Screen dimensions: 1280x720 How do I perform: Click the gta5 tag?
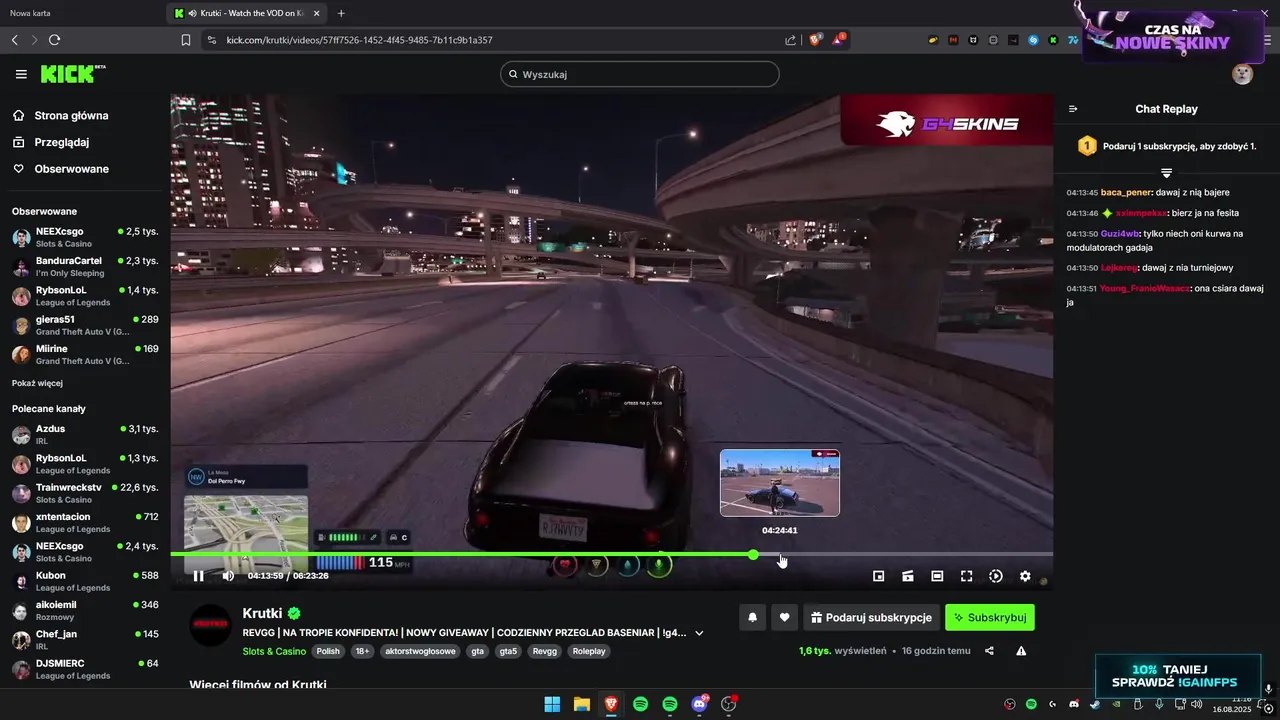tap(510, 651)
